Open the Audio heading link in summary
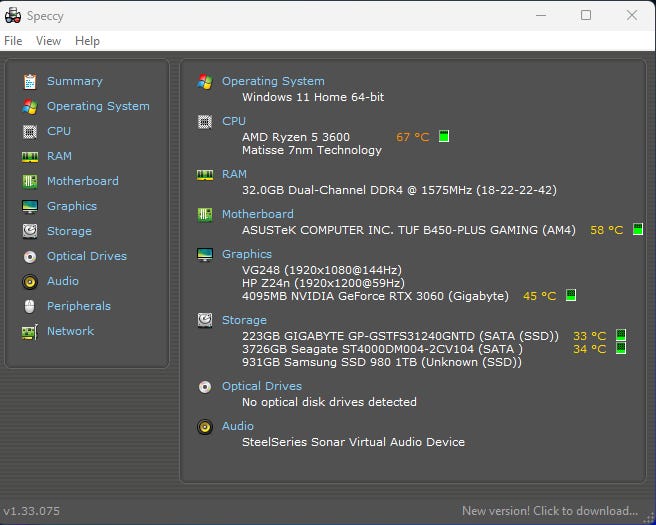This screenshot has height=525, width=656. click(x=237, y=426)
